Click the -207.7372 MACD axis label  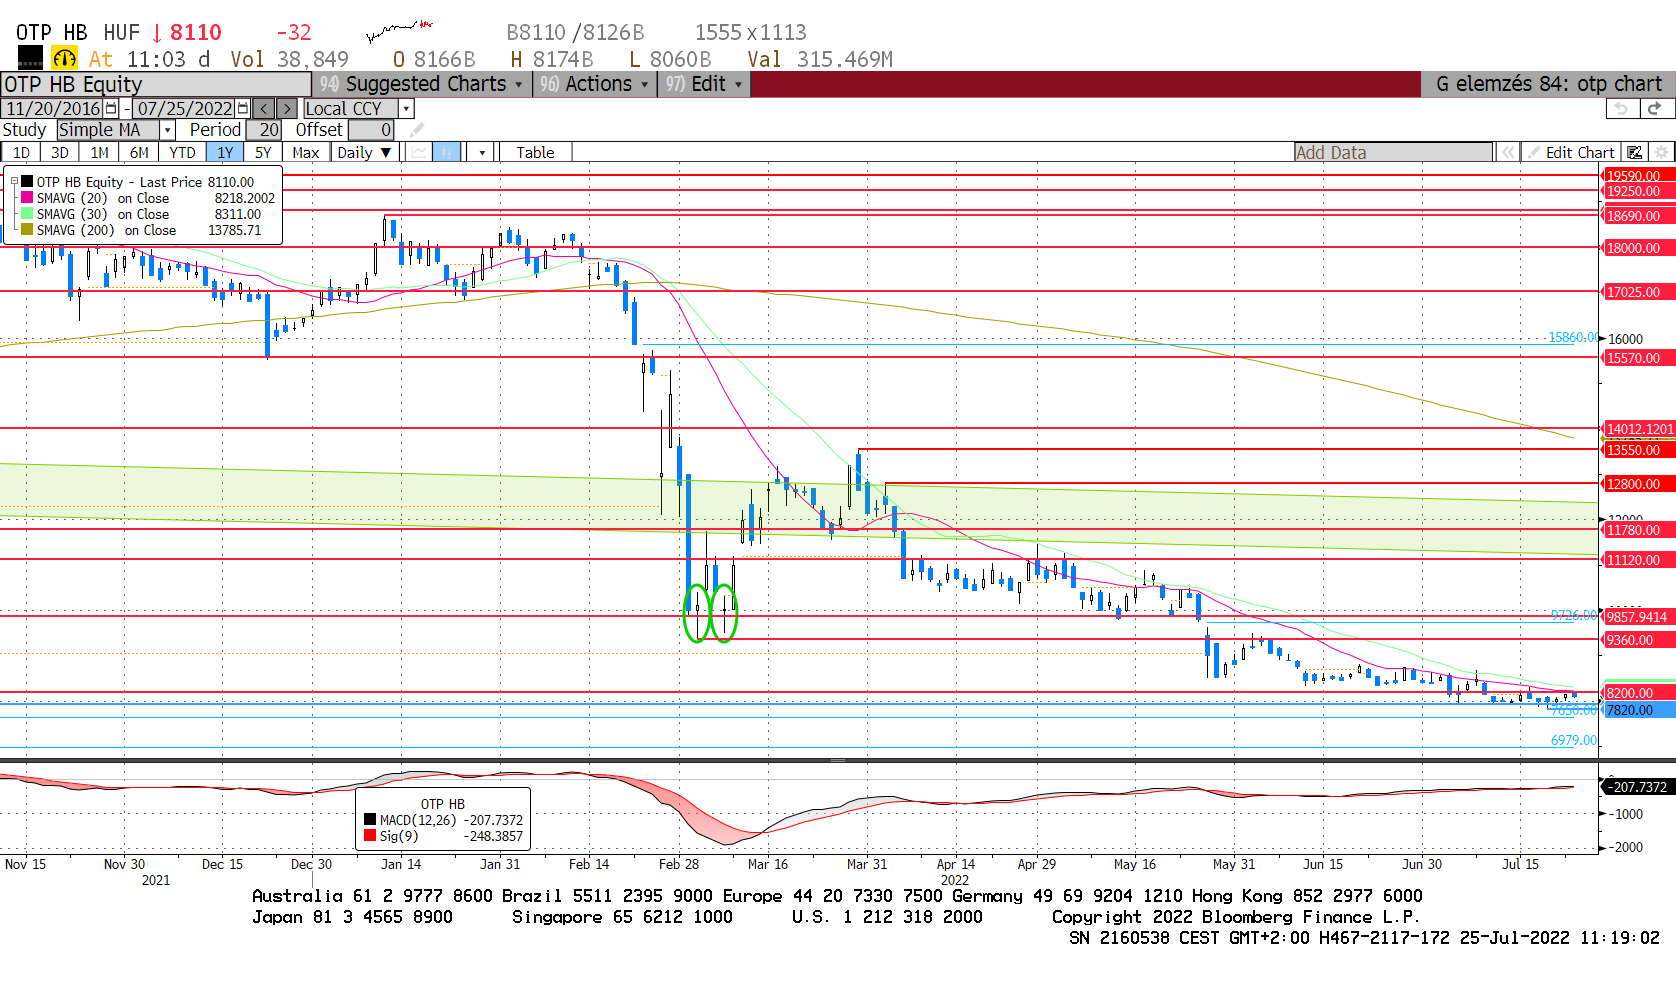click(x=1638, y=787)
